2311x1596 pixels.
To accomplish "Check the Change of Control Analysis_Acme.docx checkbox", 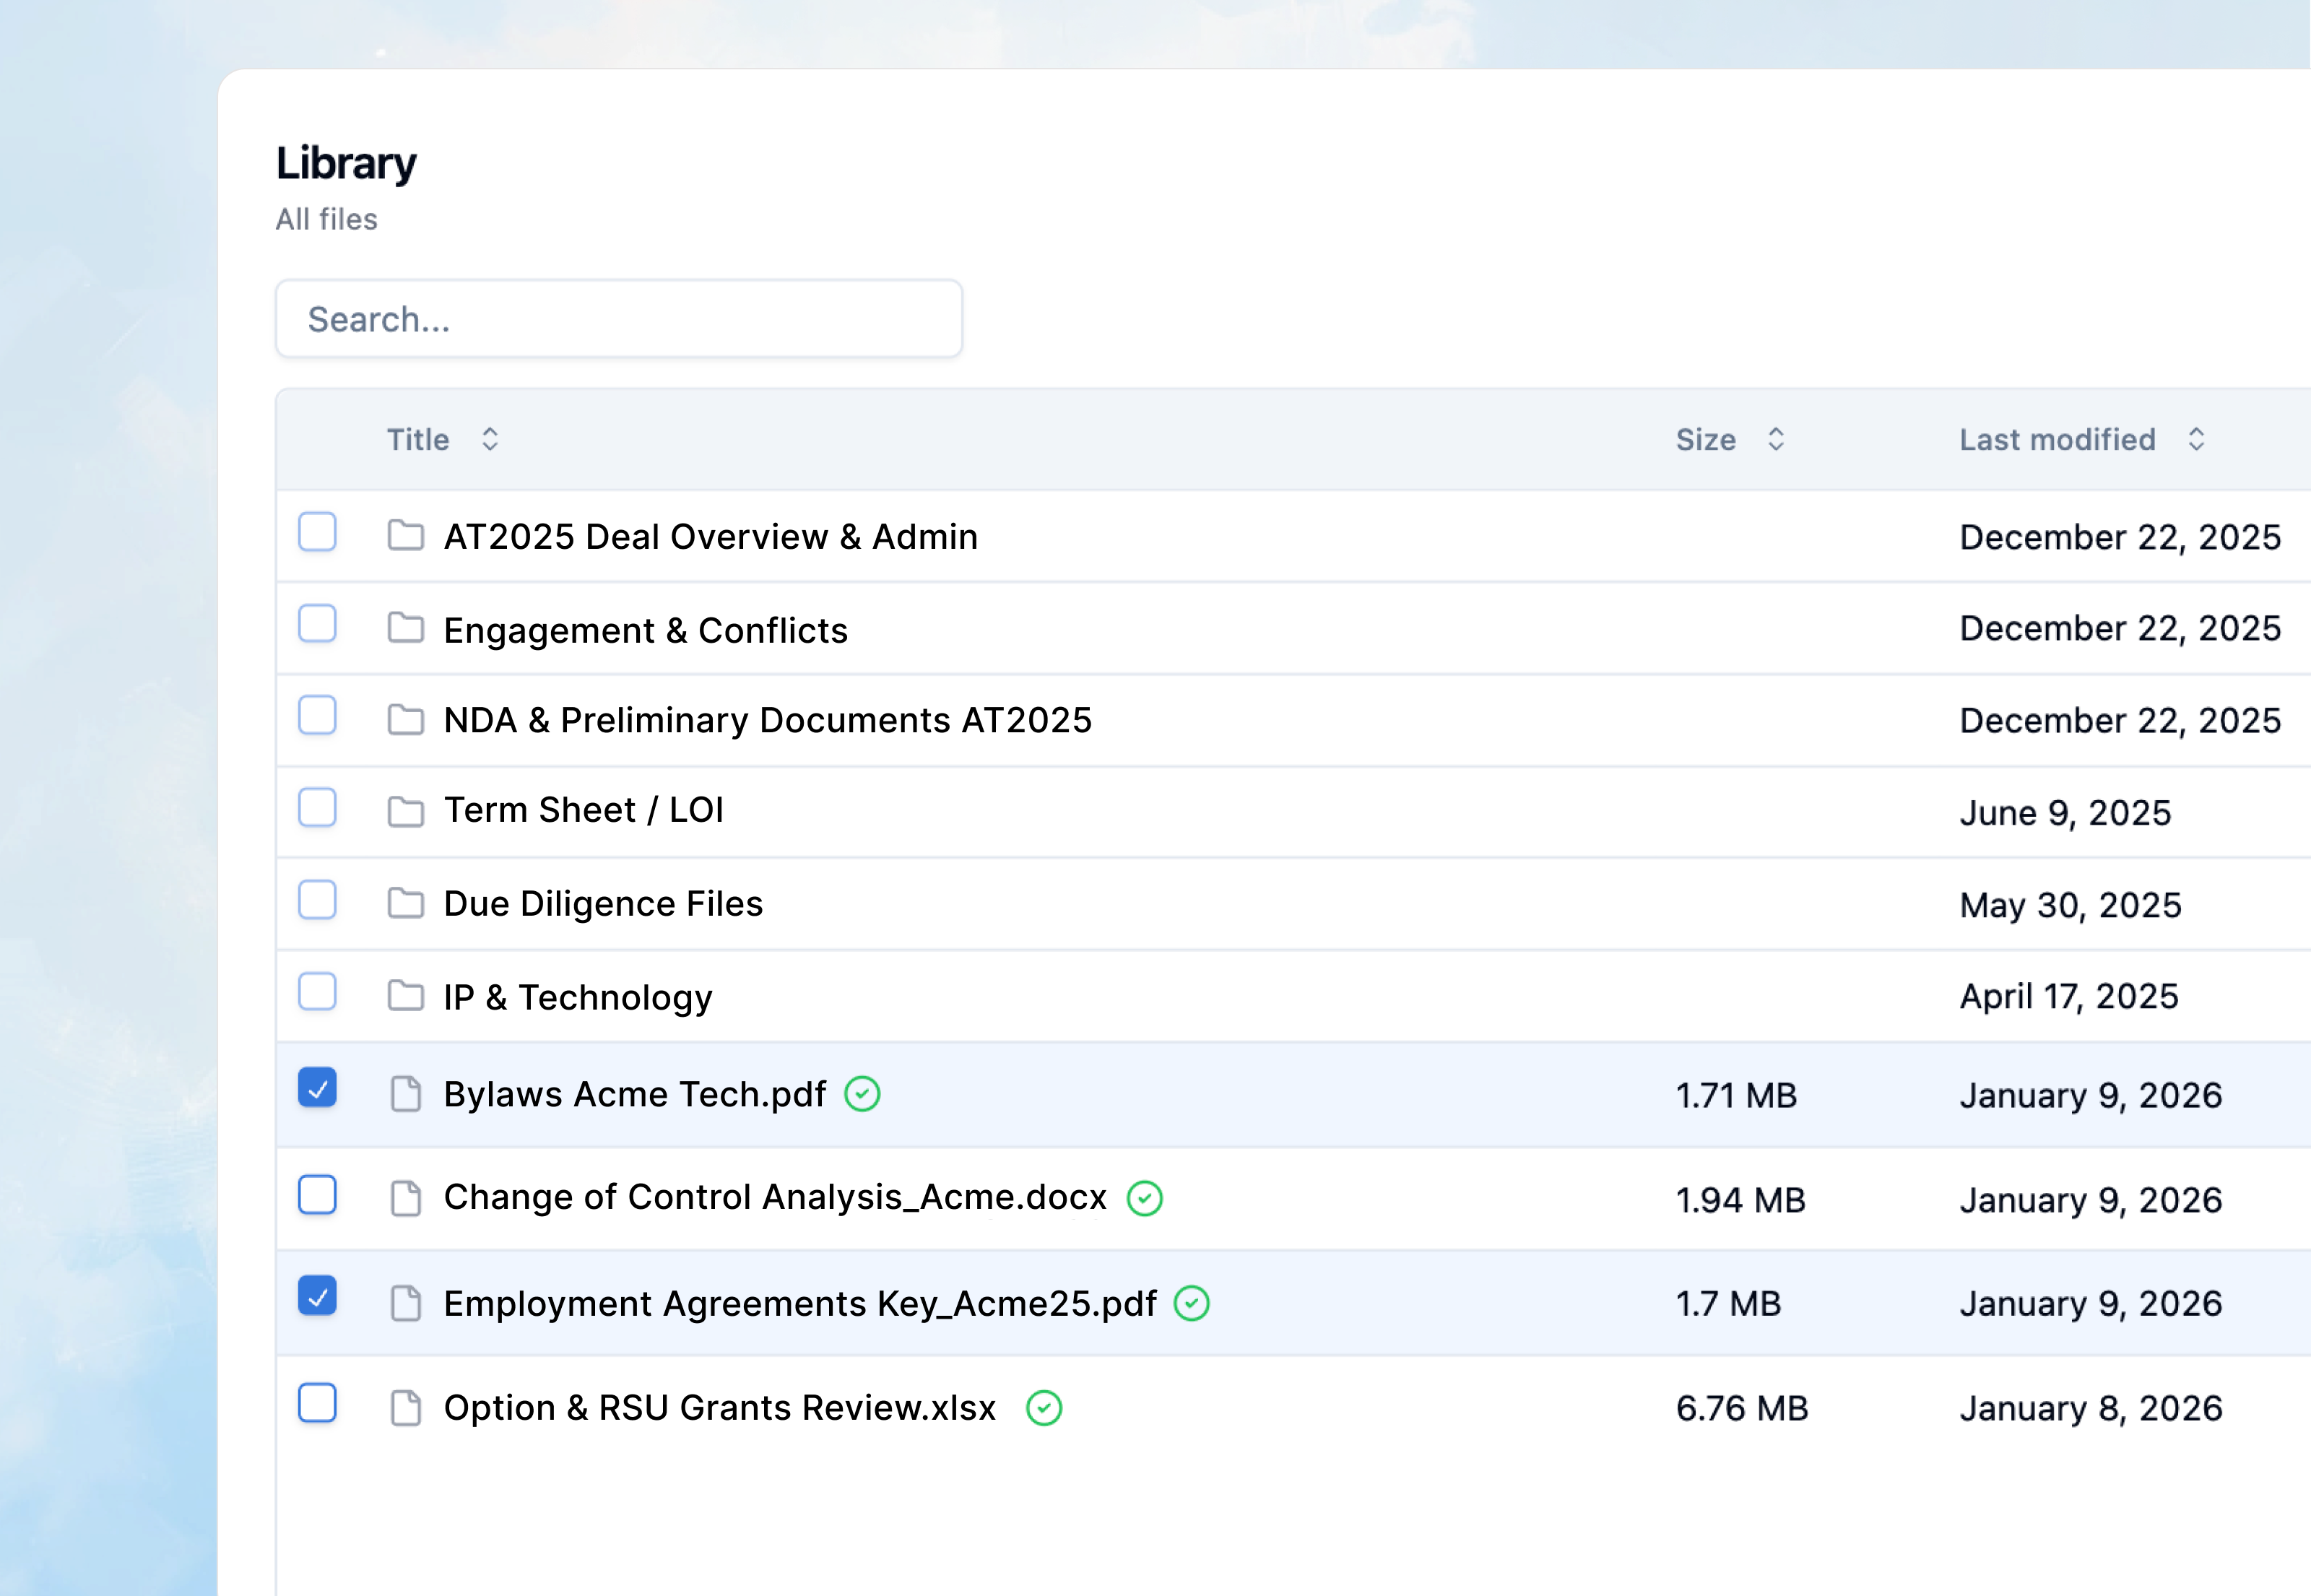I will coord(317,1195).
